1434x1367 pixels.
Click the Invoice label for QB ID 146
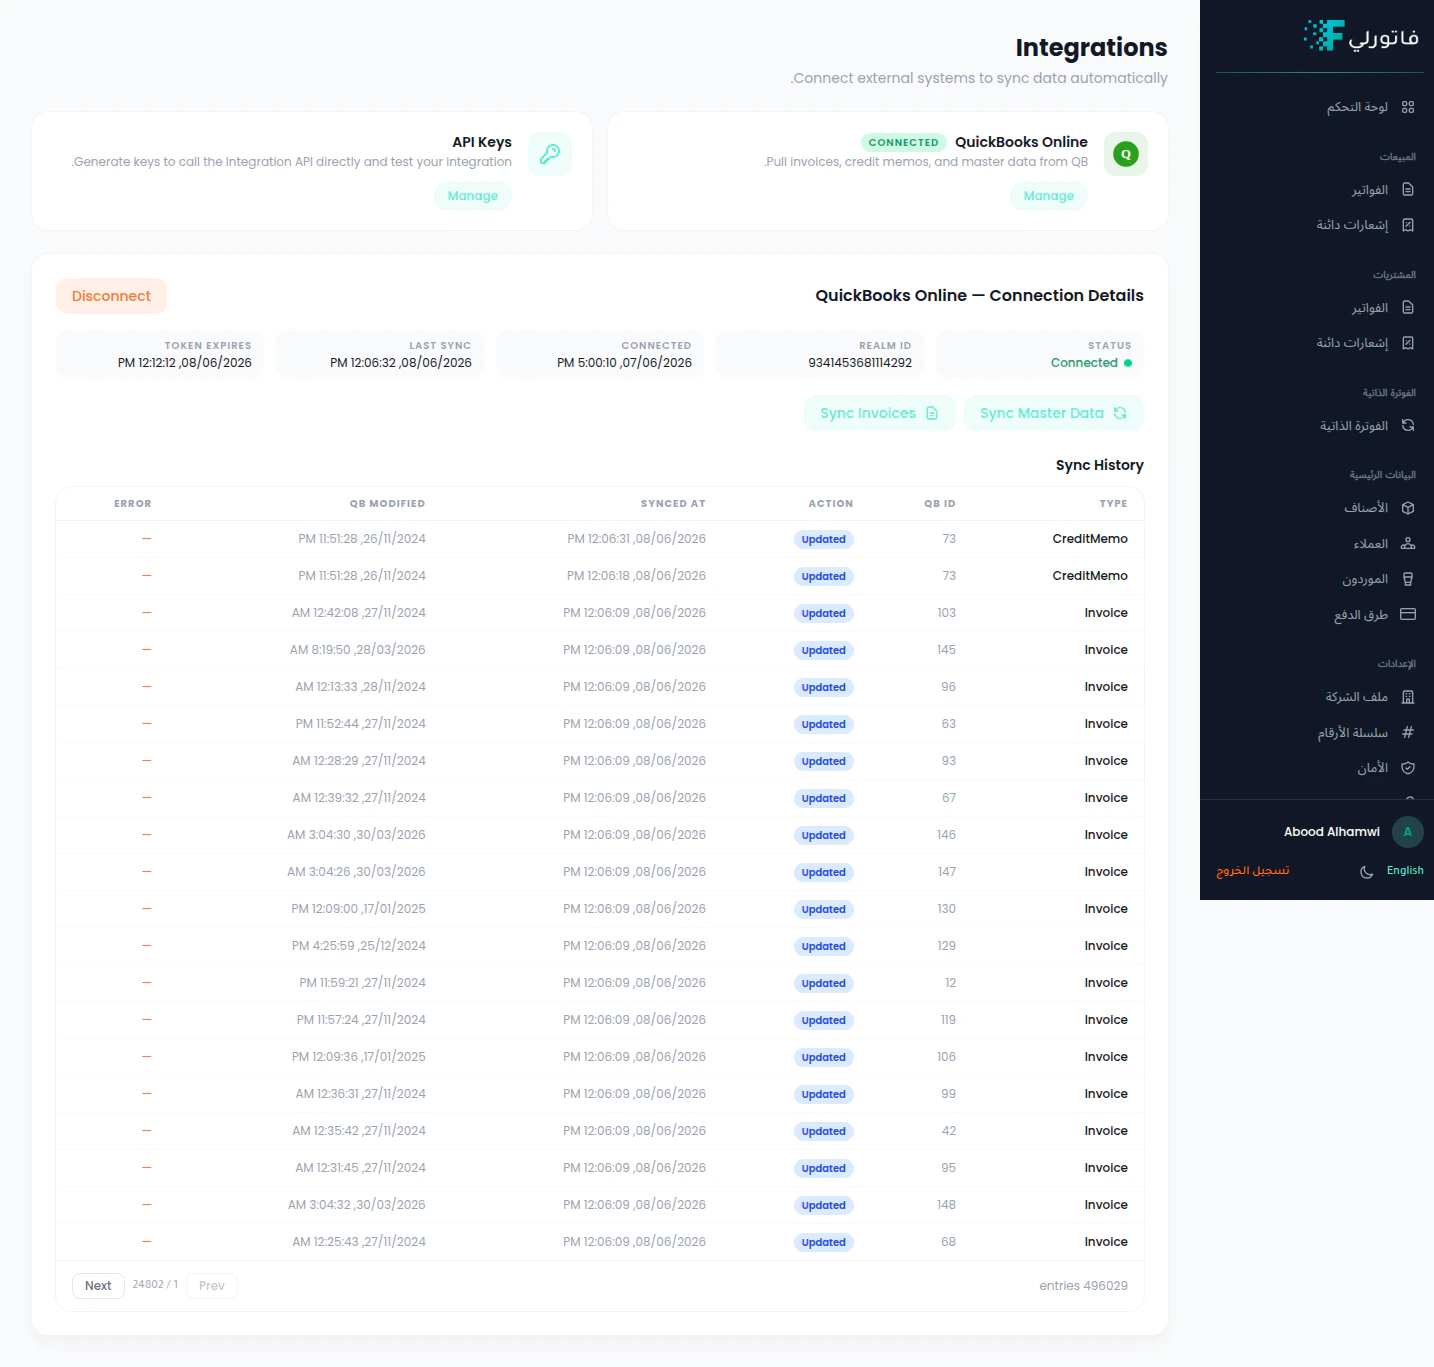pyautogui.click(x=1106, y=835)
